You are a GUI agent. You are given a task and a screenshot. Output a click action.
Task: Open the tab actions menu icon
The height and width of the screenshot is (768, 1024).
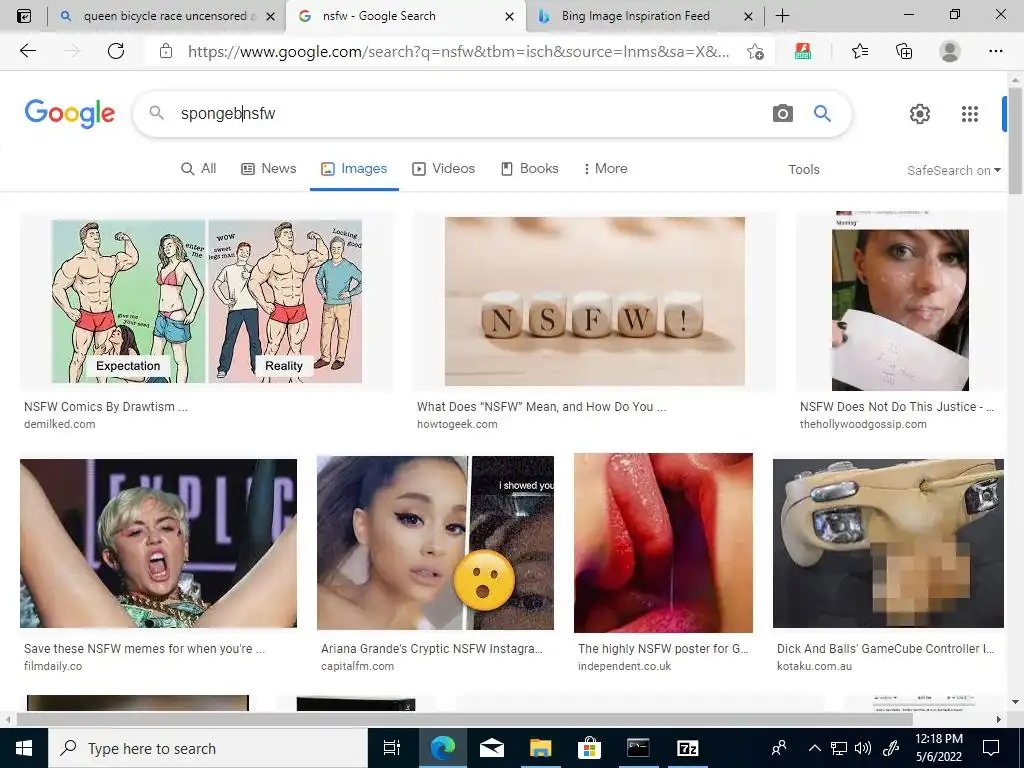24,16
